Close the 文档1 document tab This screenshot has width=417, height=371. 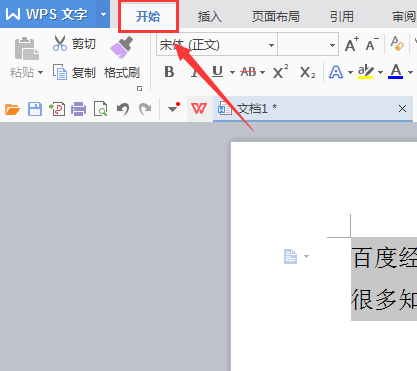tap(402, 109)
